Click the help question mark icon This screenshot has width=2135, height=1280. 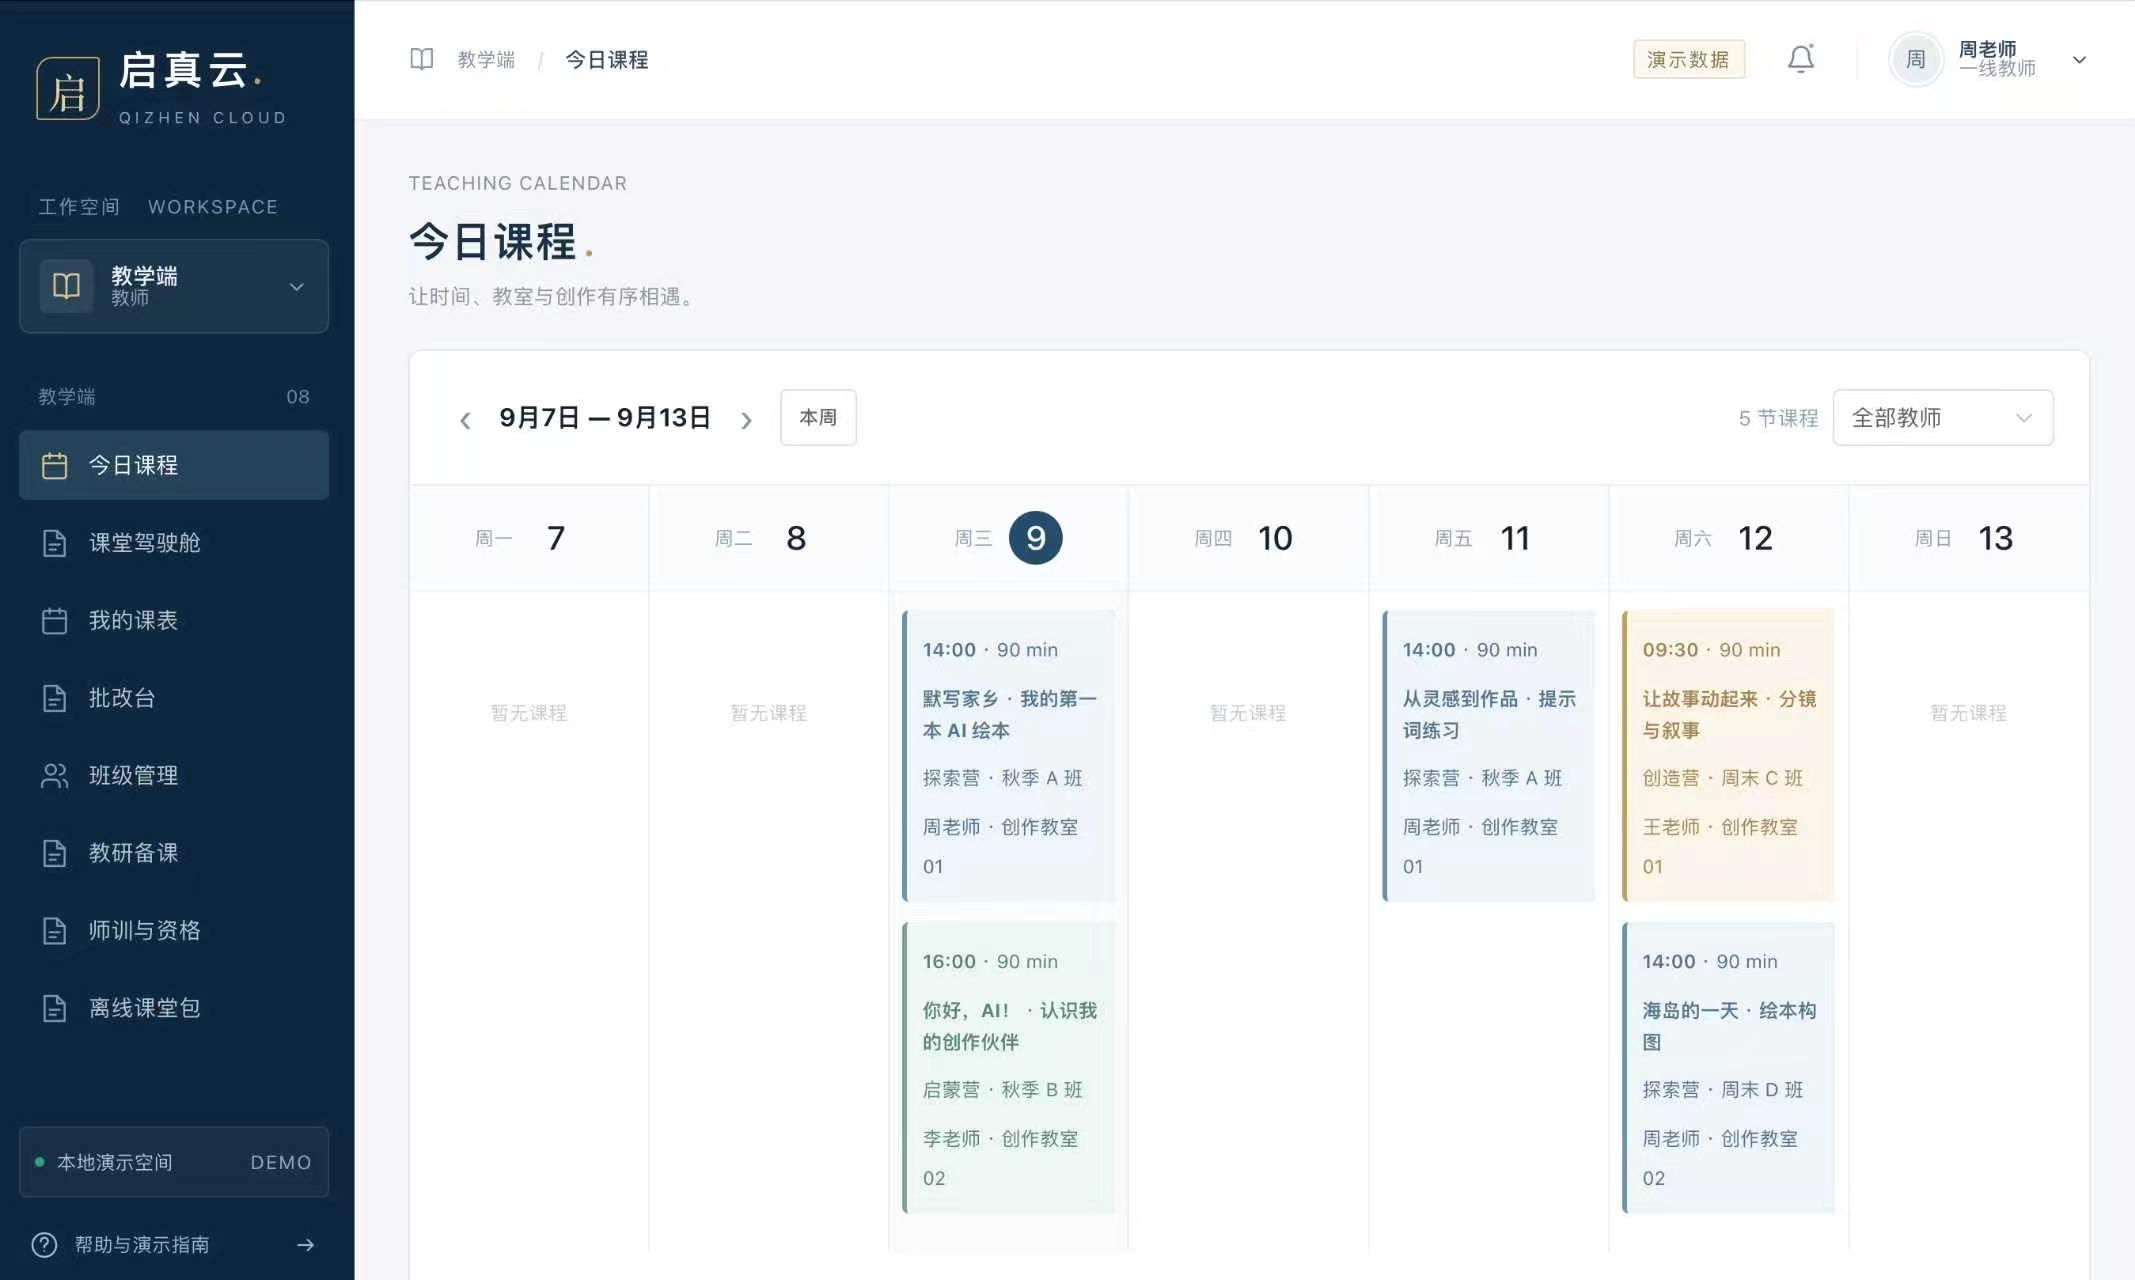[x=45, y=1245]
